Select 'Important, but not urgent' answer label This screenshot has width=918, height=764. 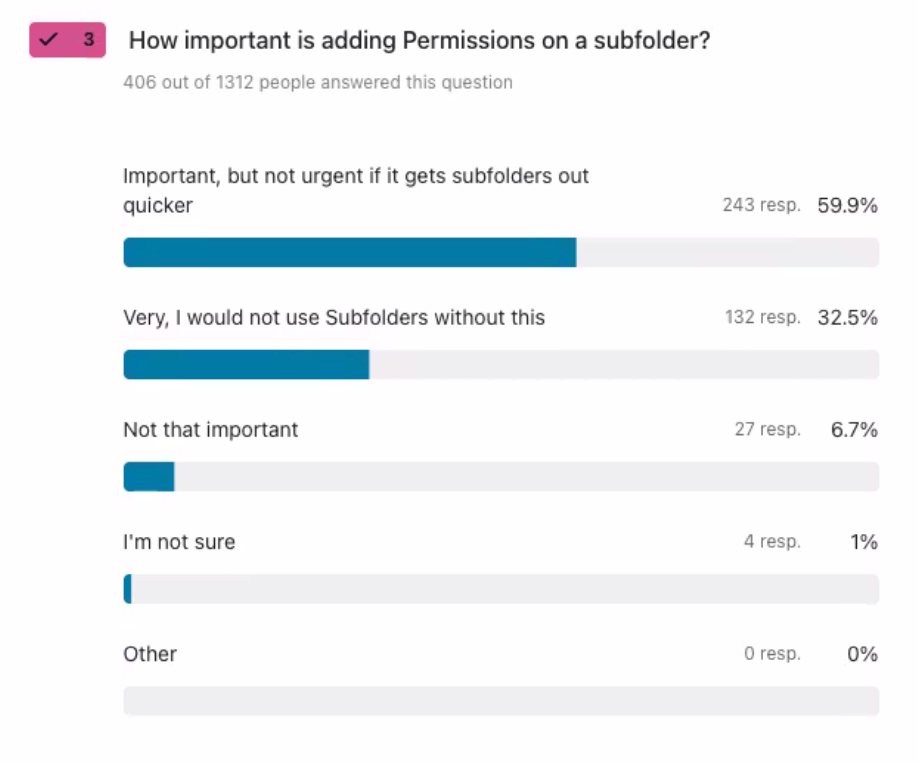point(356,190)
